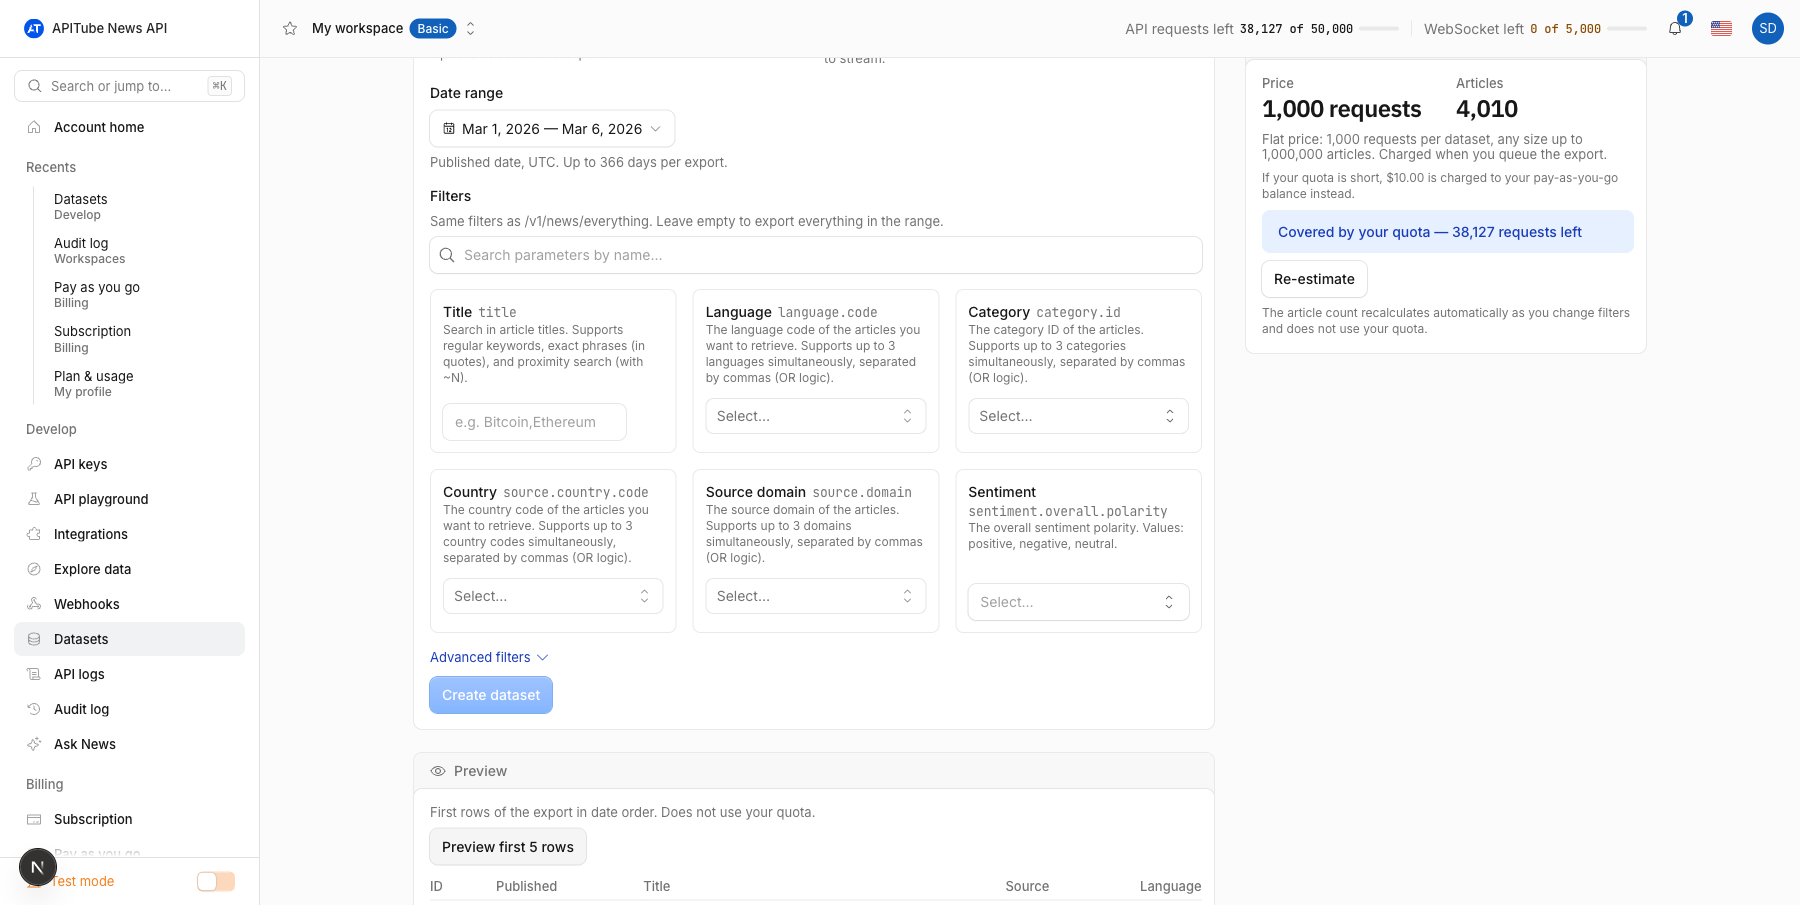Expand Advanced filters
This screenshot has width=1800, height=905.
point(489,657)
